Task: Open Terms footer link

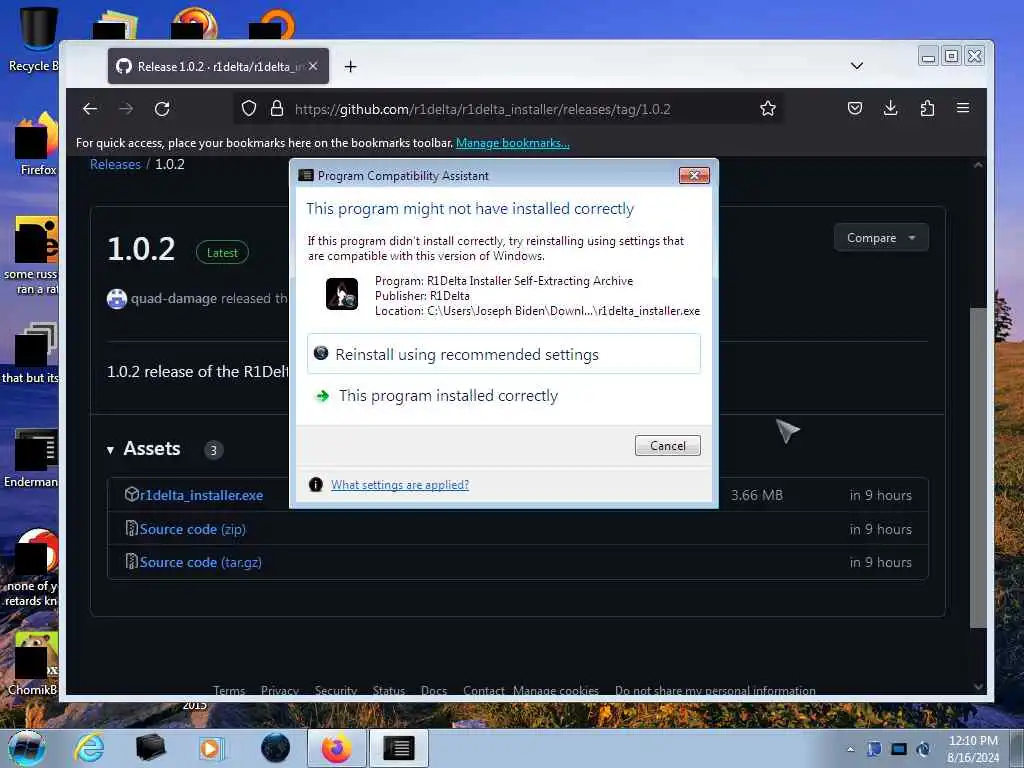Action: [229, 690]
